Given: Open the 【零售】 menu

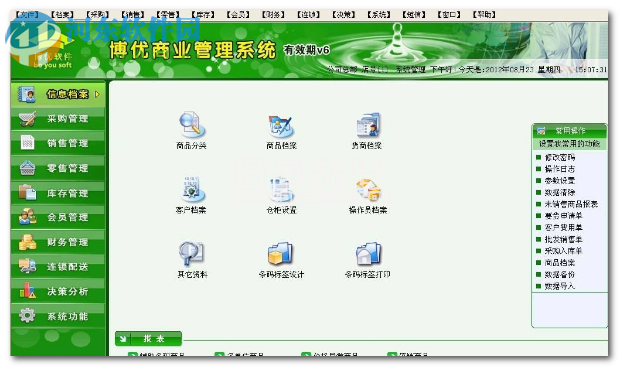Looking at the screenshot, I should tap(167, 15).
